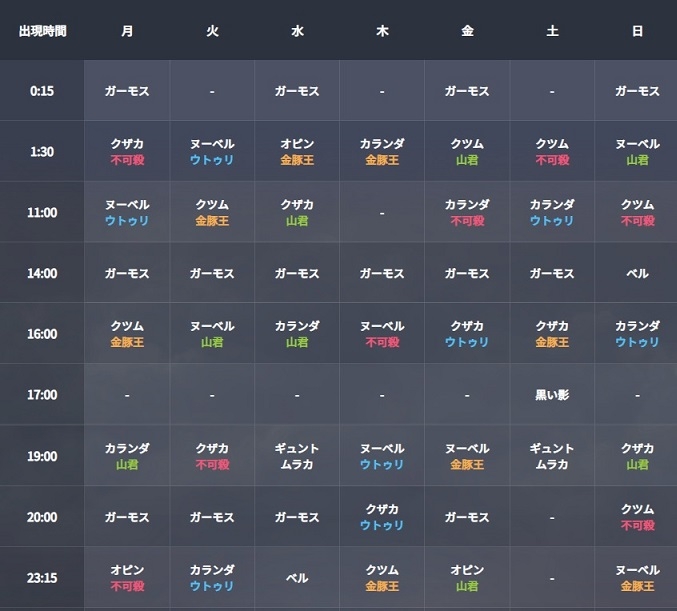
Task: Click オピン 山君 in the 金 column
Action: [467, 578]
